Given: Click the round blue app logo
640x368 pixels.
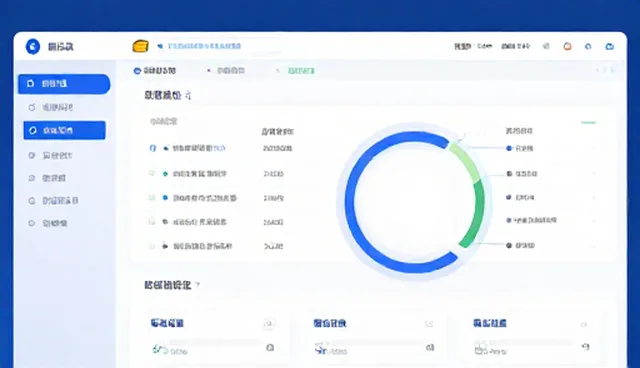Looking at the screenshot, I should pyautogui.click(x=33, y=47).
